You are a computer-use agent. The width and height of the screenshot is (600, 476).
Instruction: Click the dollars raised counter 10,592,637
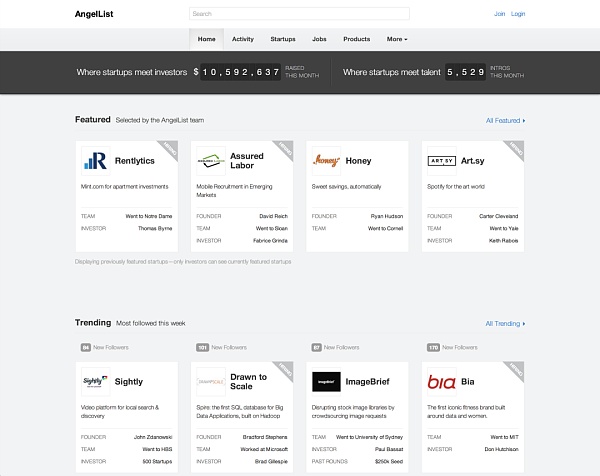[241, 72]
